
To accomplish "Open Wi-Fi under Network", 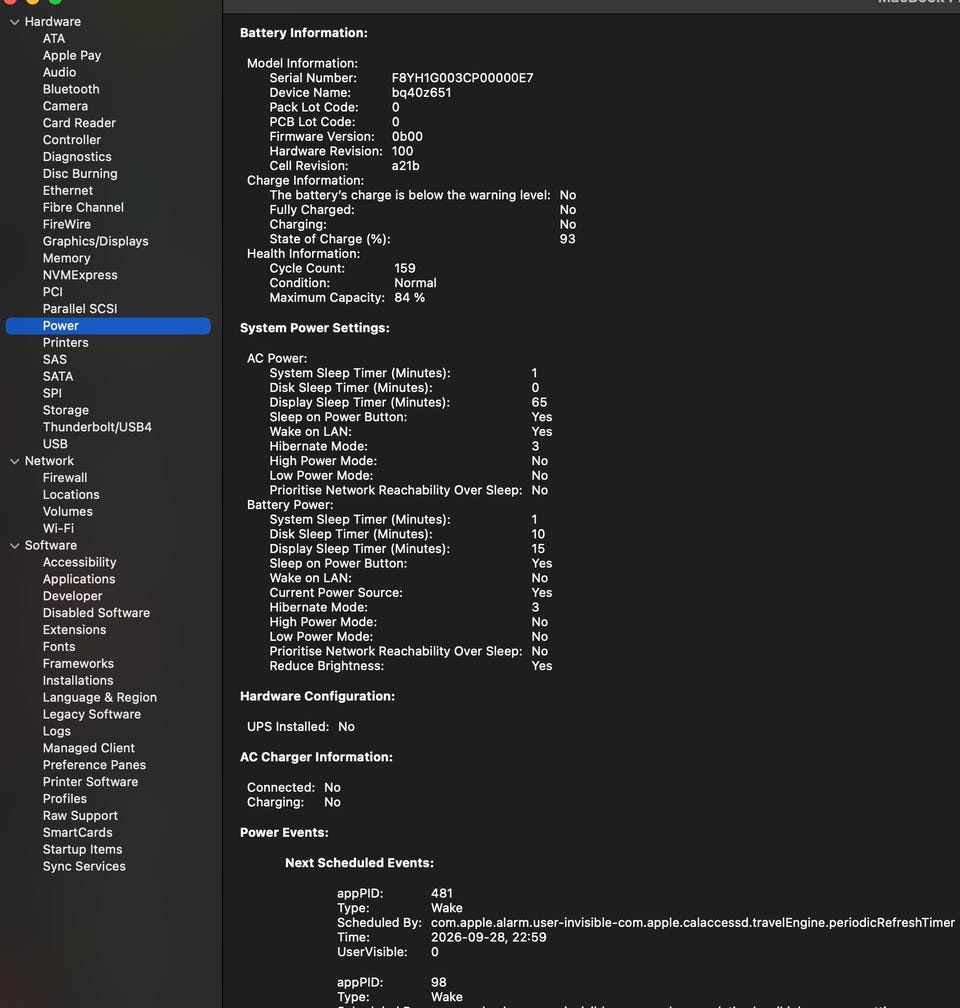I will pyautogui.click(x=58, y=528).
